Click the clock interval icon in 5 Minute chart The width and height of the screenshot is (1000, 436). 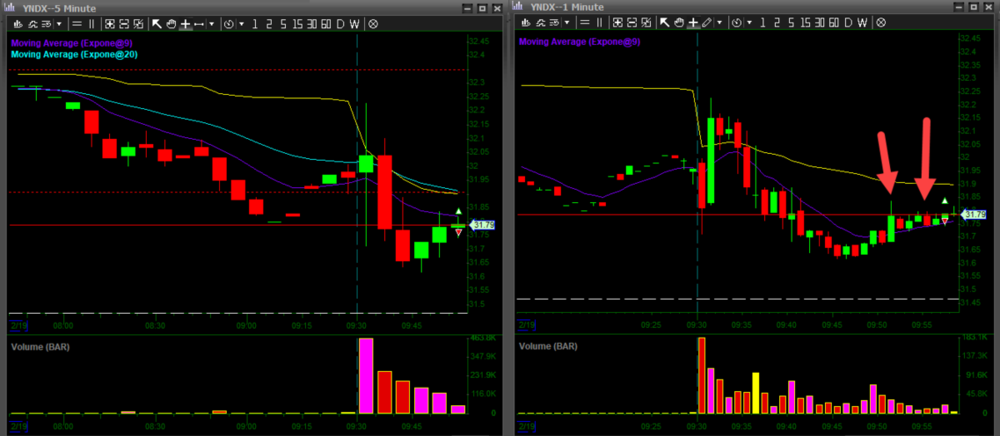pos(229,22)
